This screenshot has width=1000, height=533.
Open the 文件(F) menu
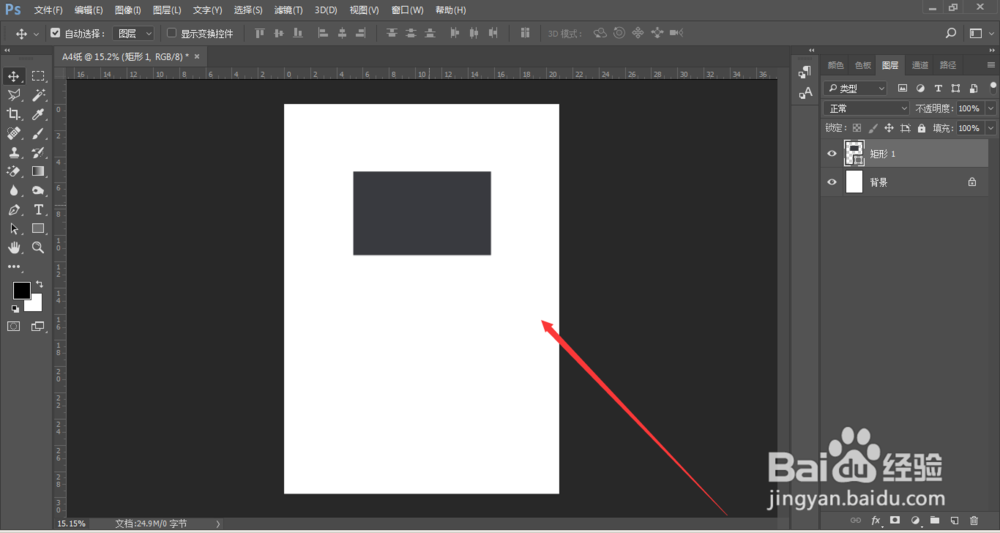point(48,10)
